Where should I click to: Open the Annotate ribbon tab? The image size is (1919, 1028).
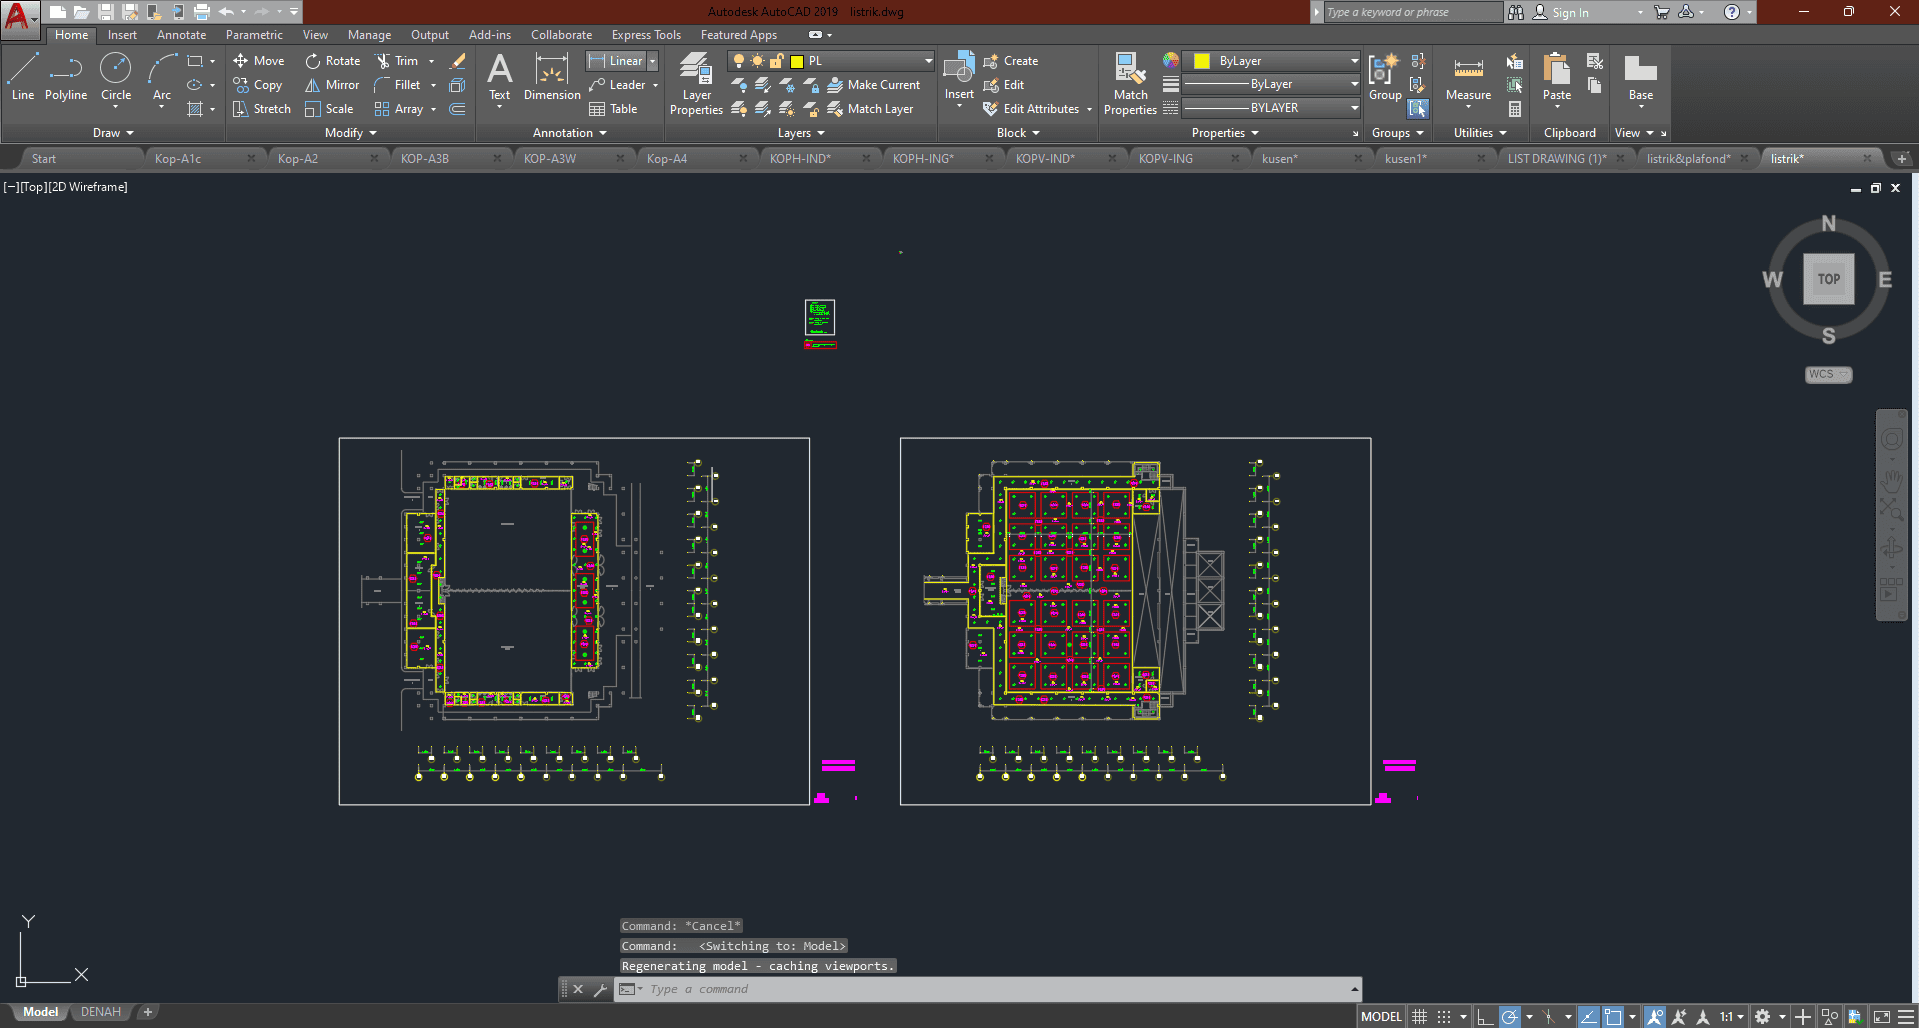tap(181, 35)
